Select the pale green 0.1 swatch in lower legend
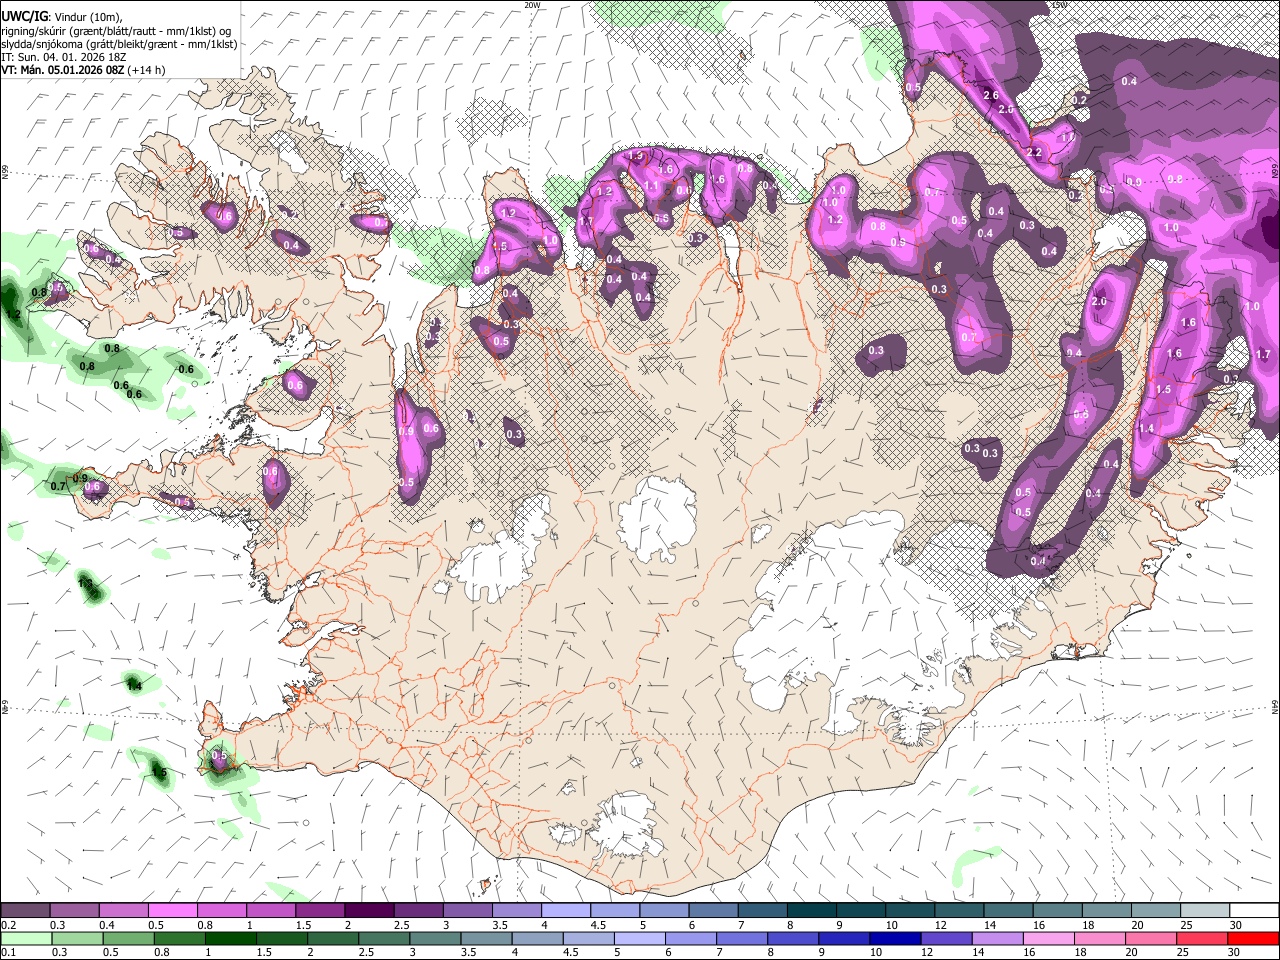 pyautogui.click(x=26, y=938)
